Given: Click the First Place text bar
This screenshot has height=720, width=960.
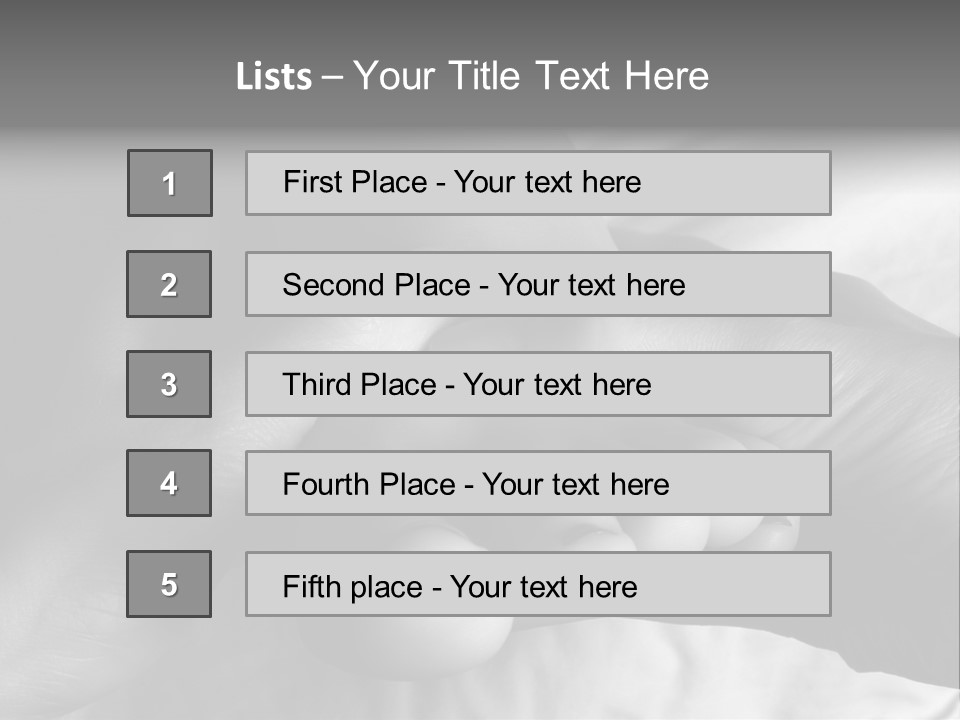Looking at the screenshot, I should point(538,183).
